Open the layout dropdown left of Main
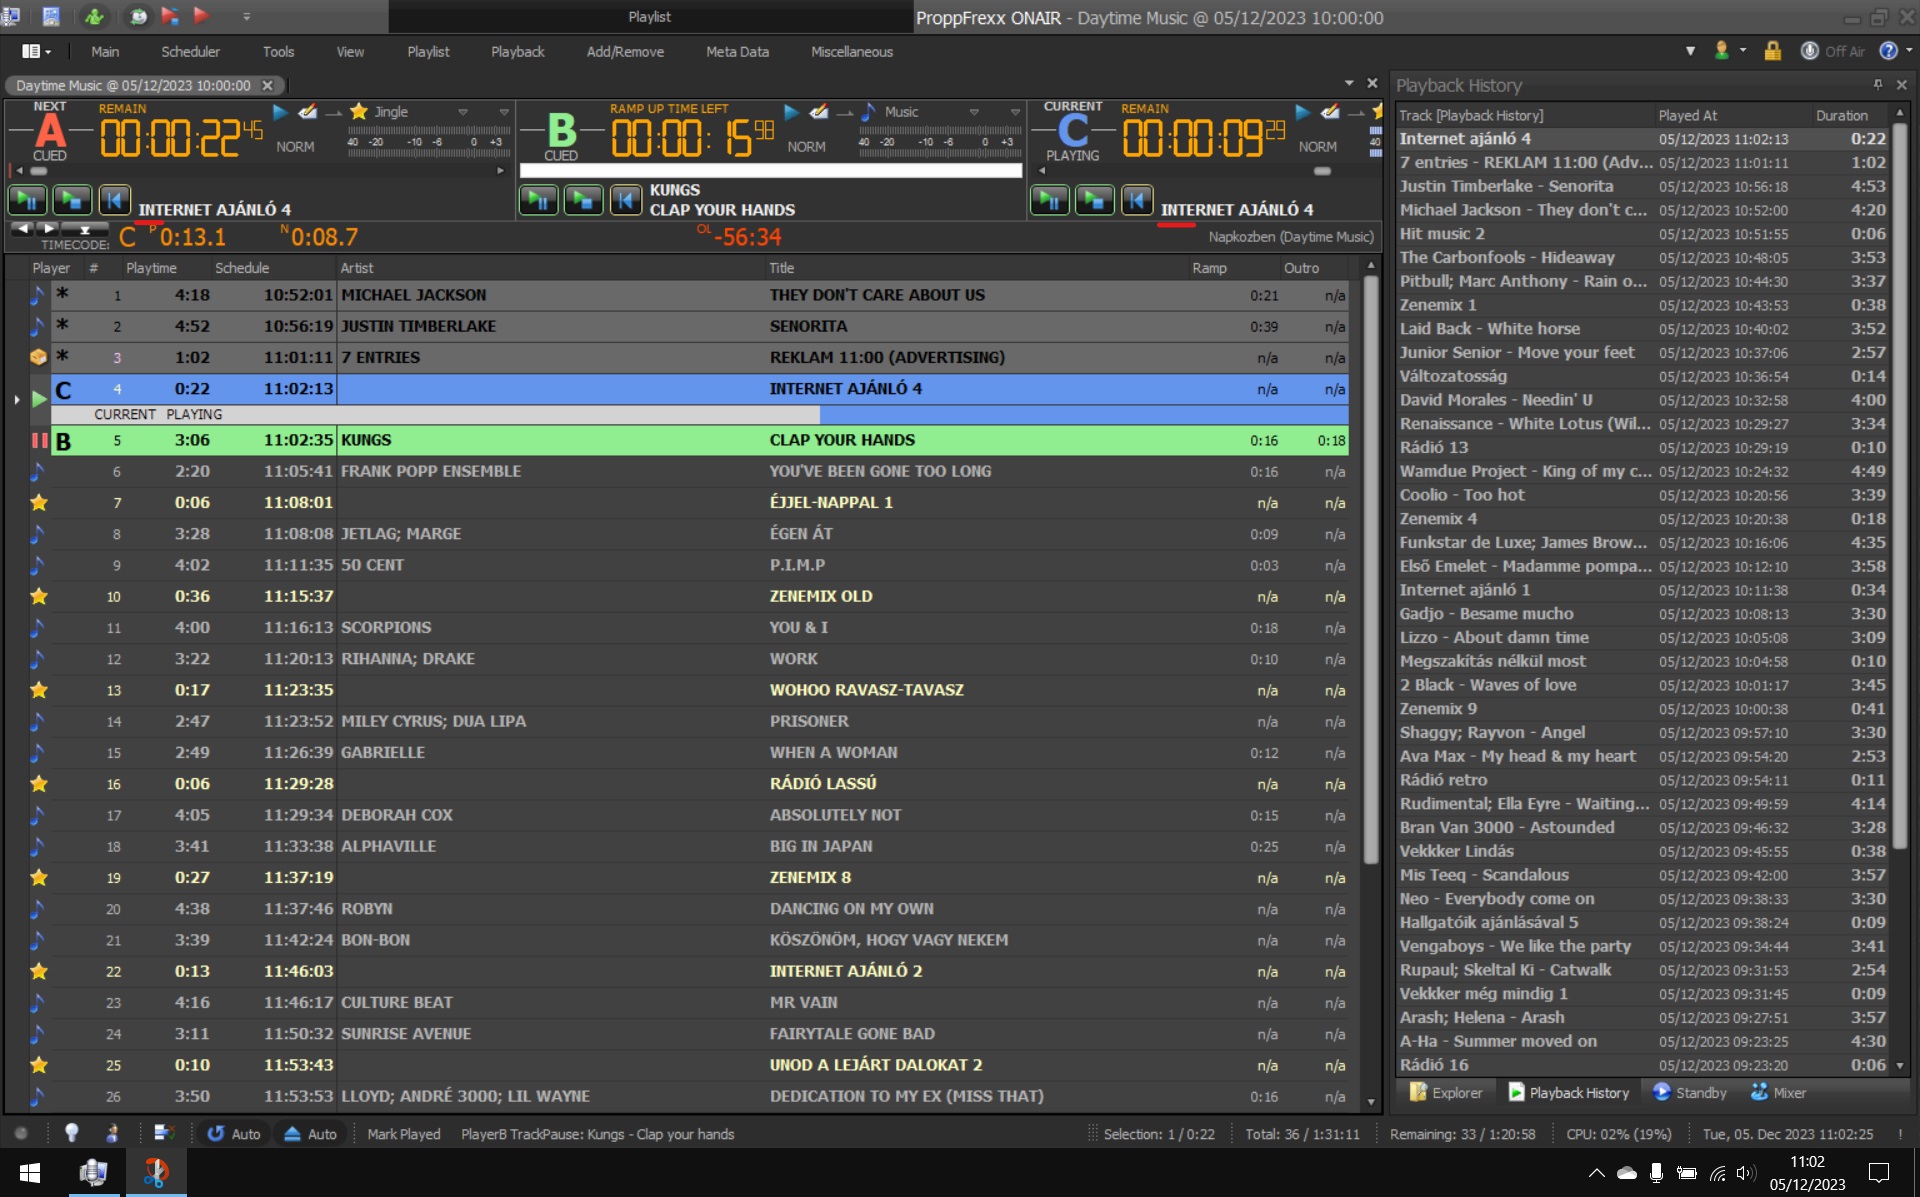This screenshot has width=1920, height=1197. click(x=36, y=51)
